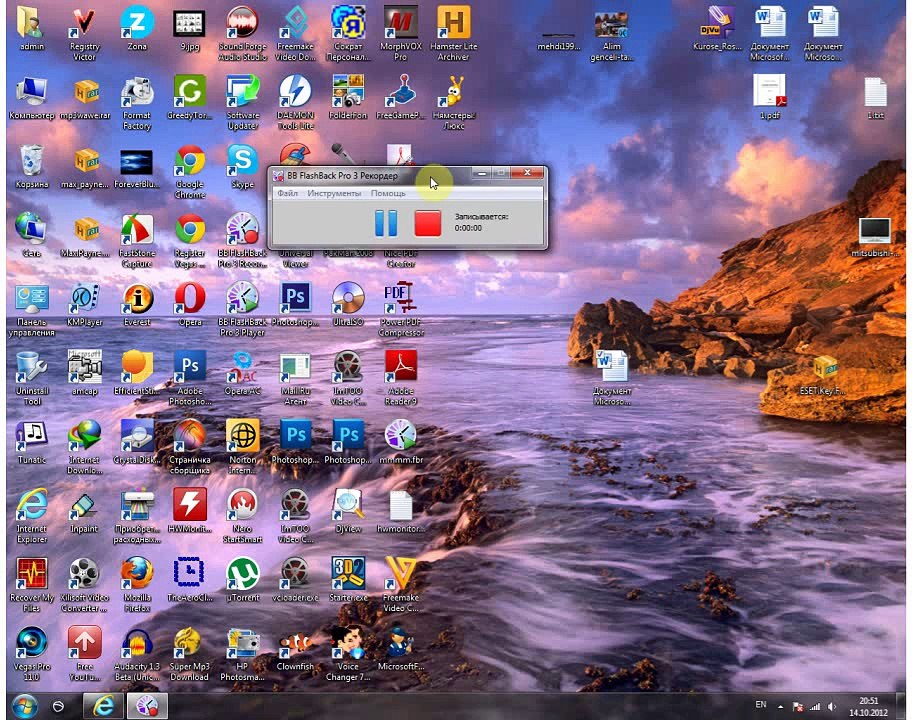912x720 pixels.
Task: Select the Tunatic desktop icon
Action: point(31,443)
